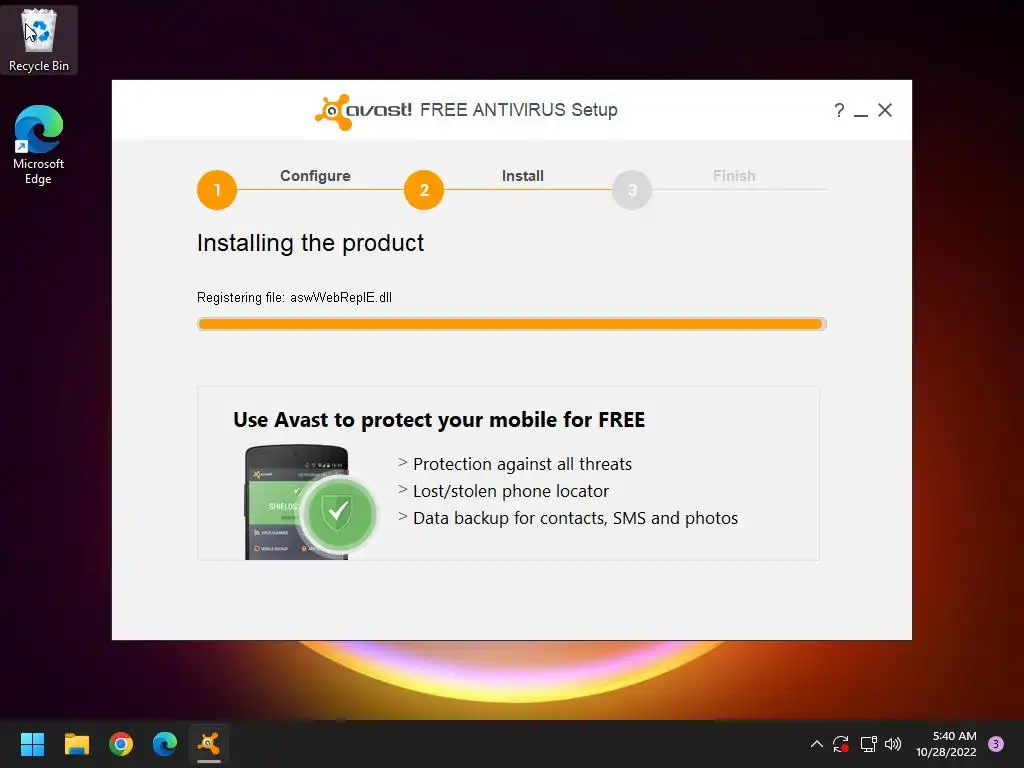Expand the hidden system tray icons
1024x768 pixels.
point(816,744)
